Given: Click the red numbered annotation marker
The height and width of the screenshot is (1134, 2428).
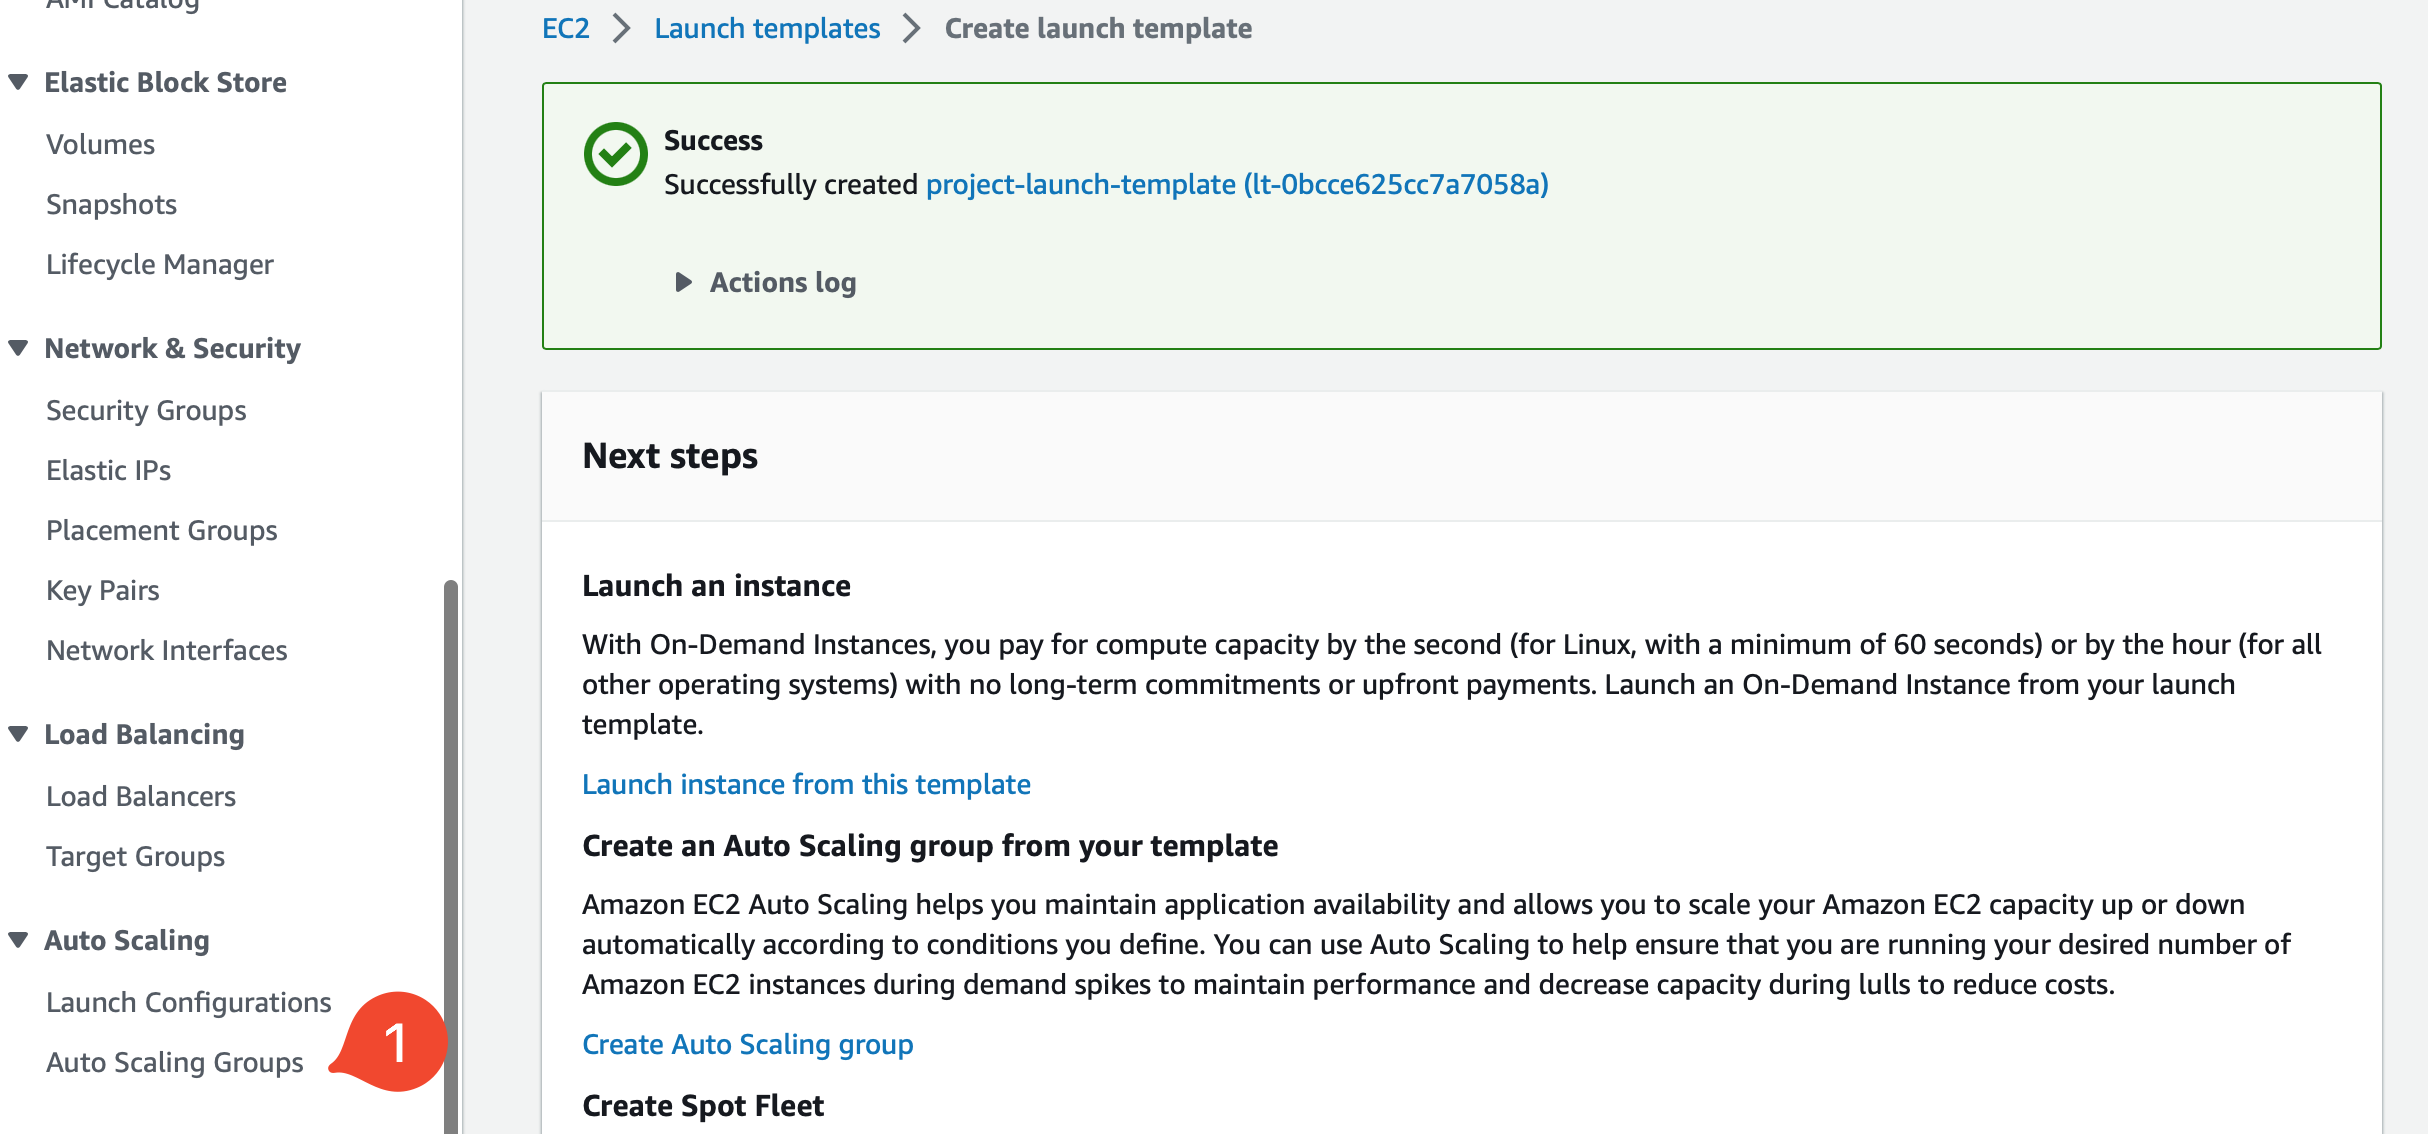Looking at the screenshot, I should point(396,1040).
